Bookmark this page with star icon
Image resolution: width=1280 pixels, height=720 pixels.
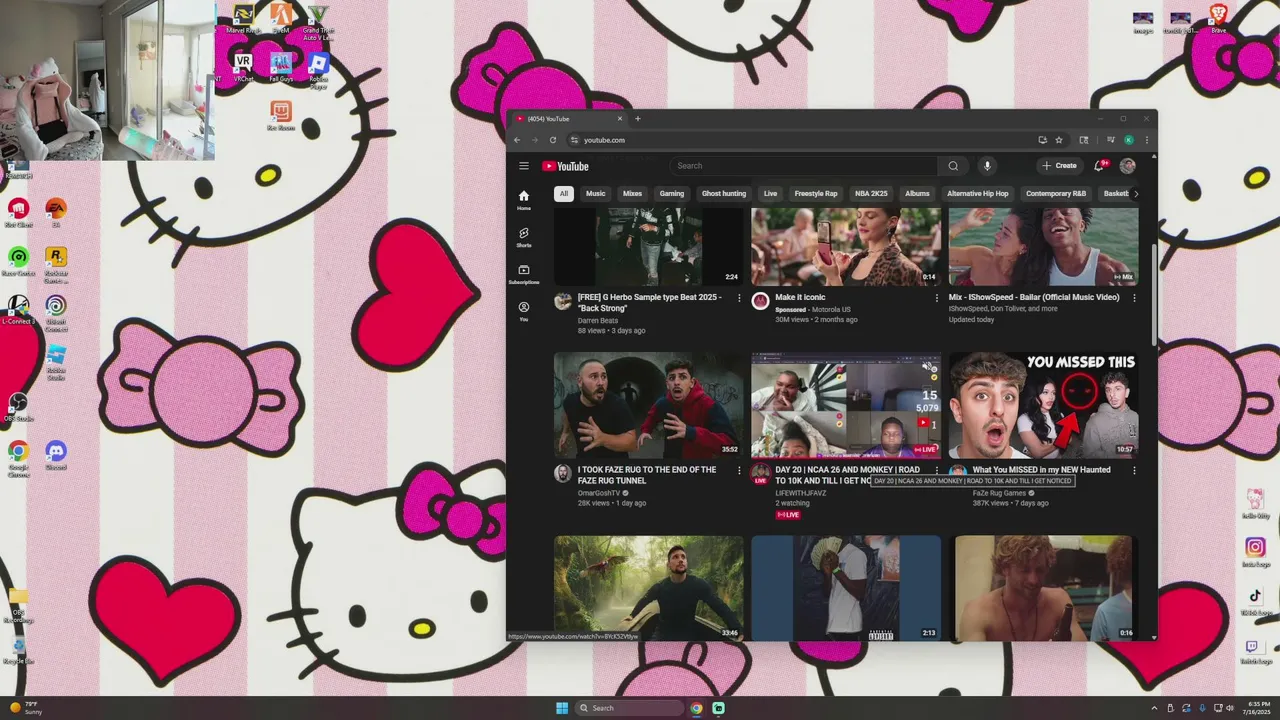coord(1059,140)
